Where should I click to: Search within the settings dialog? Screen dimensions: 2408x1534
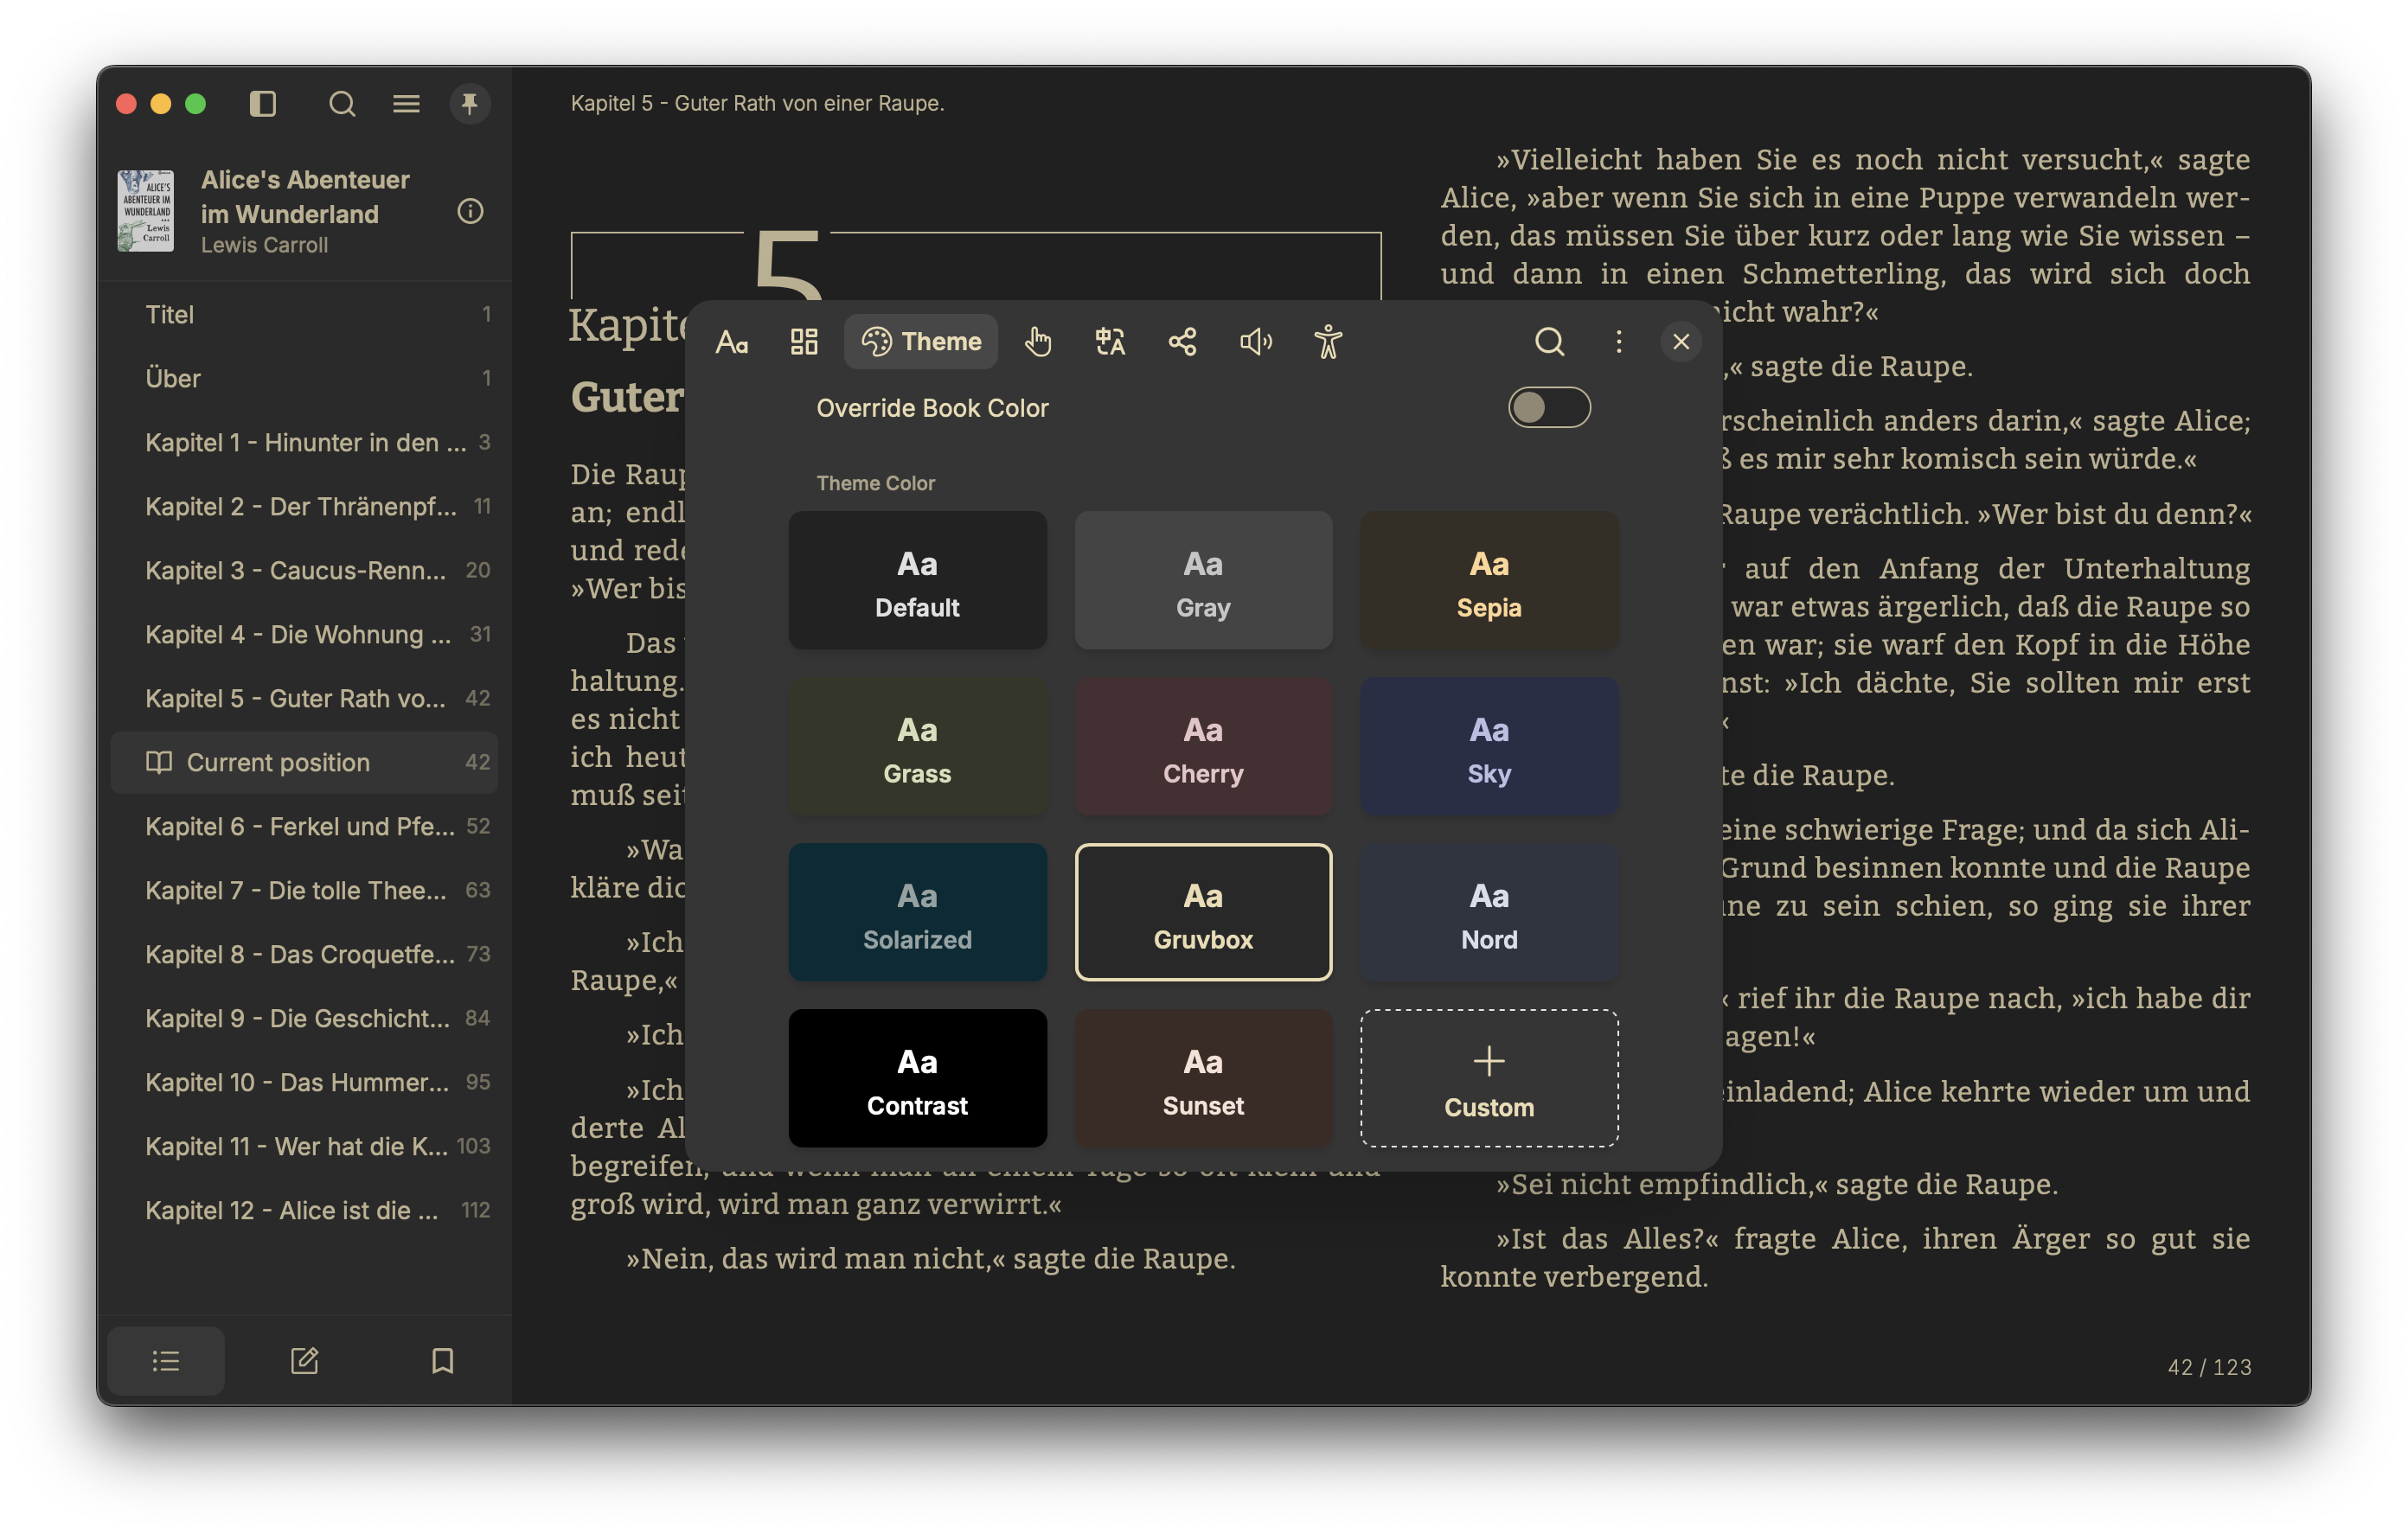point(1549,342)
